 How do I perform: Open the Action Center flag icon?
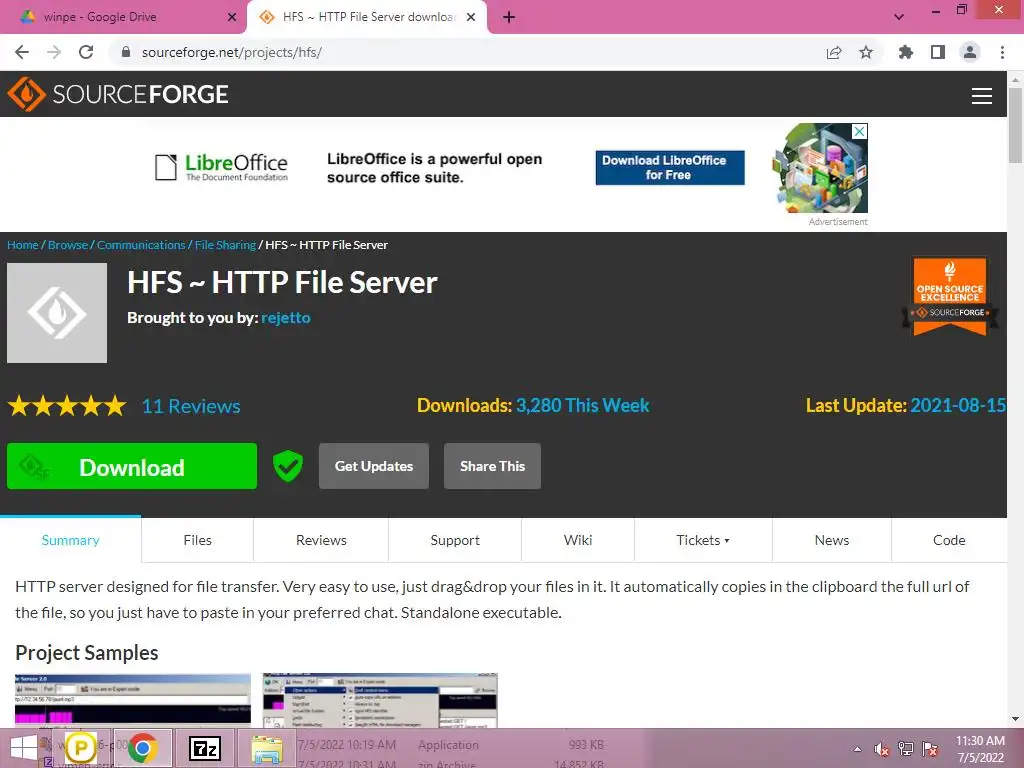(930, 749)
